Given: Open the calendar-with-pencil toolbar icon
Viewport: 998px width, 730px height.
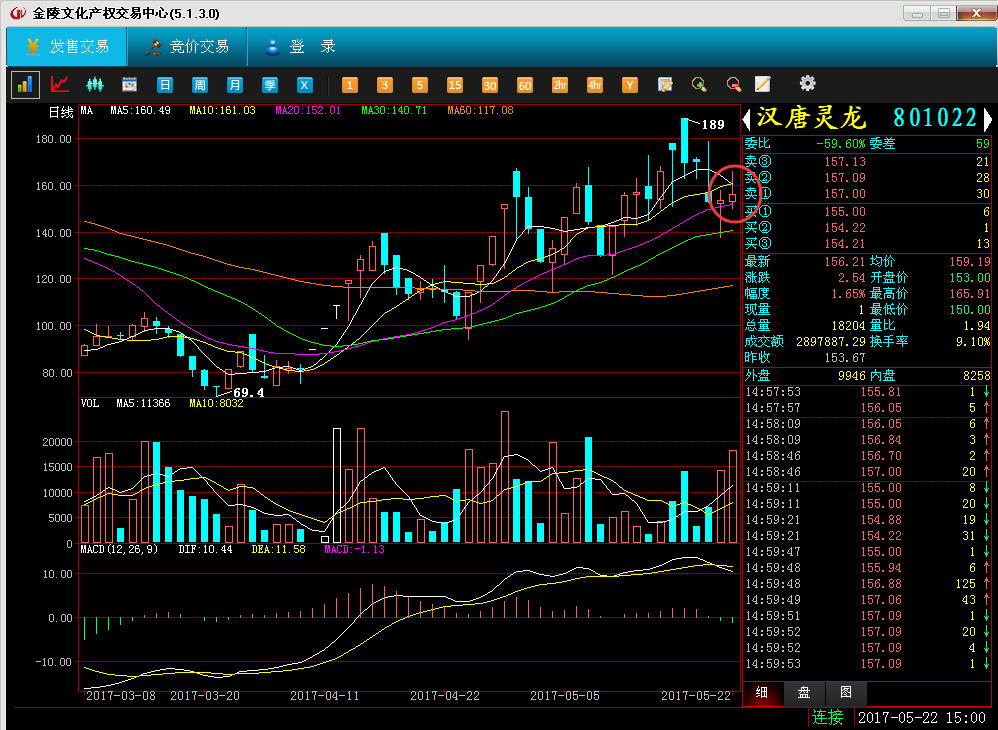Looking at the screenshot, I should (665, 84).
